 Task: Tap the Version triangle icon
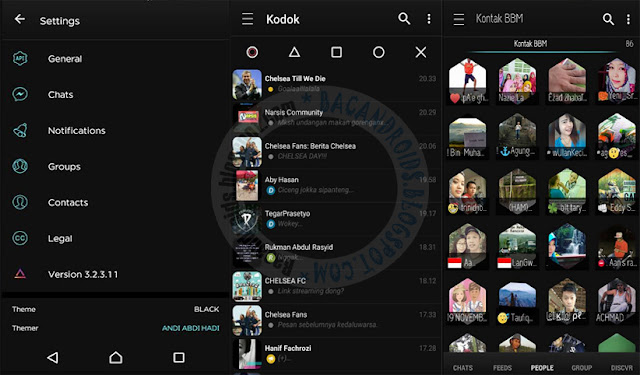point(20,274)
